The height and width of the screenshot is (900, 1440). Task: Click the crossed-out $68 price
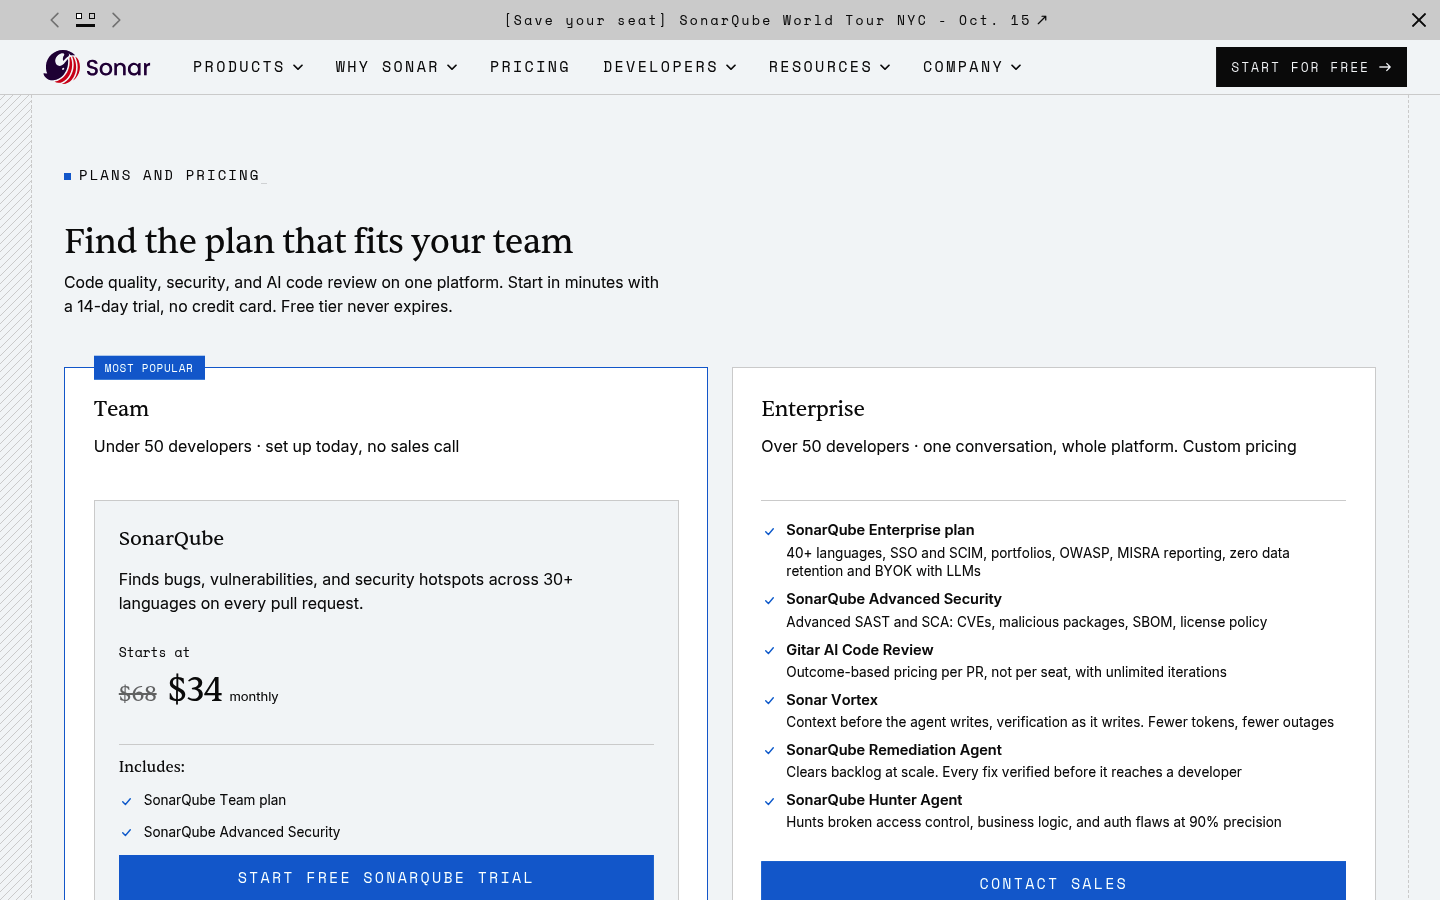point(138,694)
